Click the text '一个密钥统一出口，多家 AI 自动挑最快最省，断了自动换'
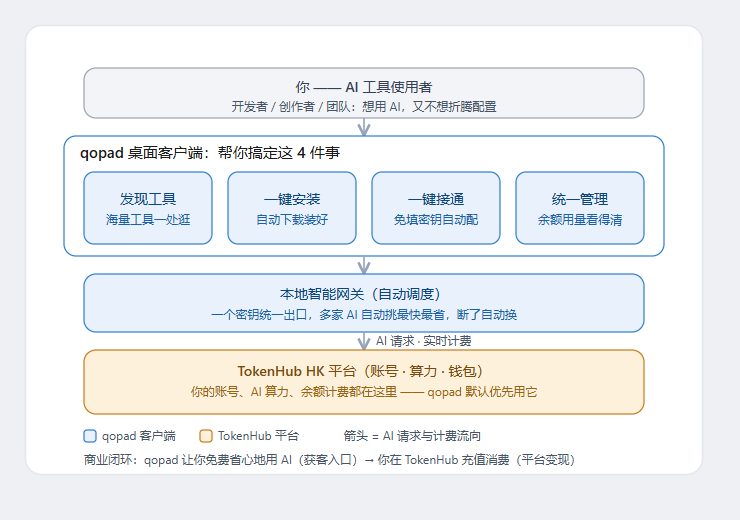 tap(364, 315)
